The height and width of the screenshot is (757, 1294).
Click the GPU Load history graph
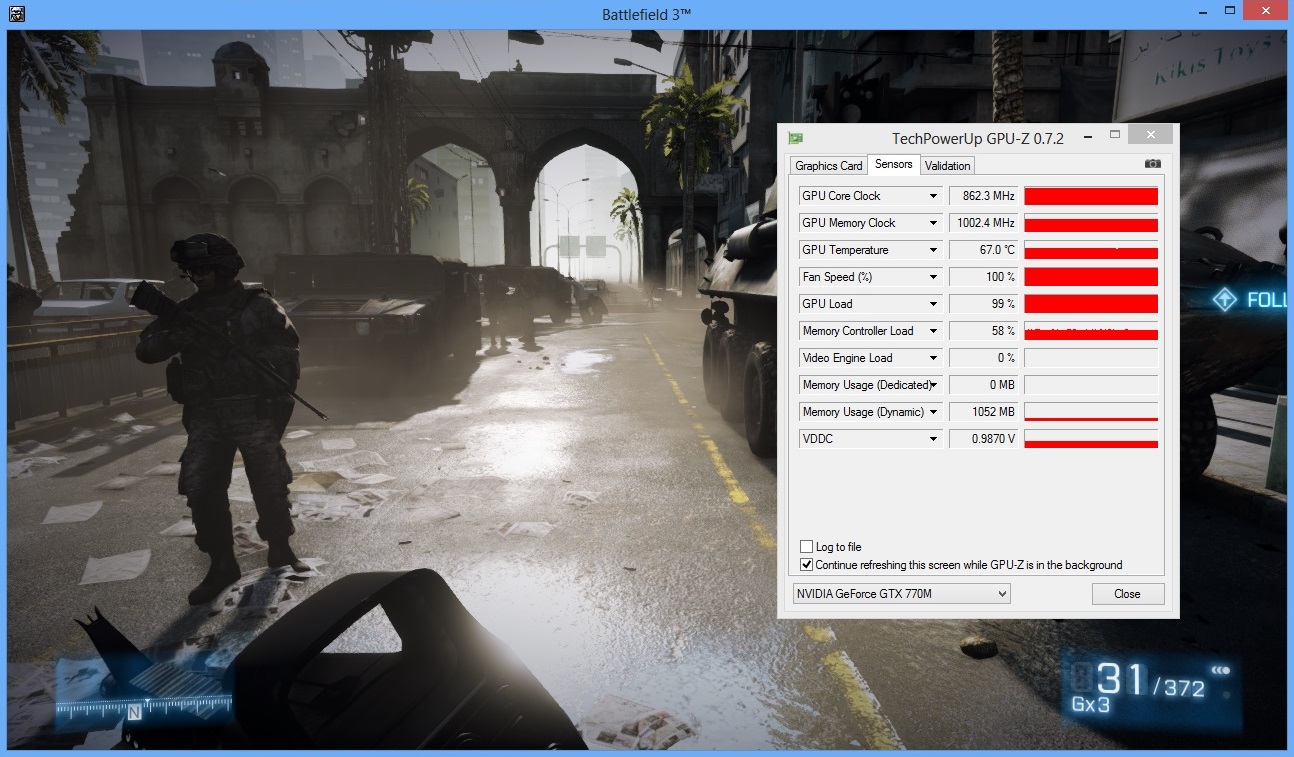pos(1091,304)
